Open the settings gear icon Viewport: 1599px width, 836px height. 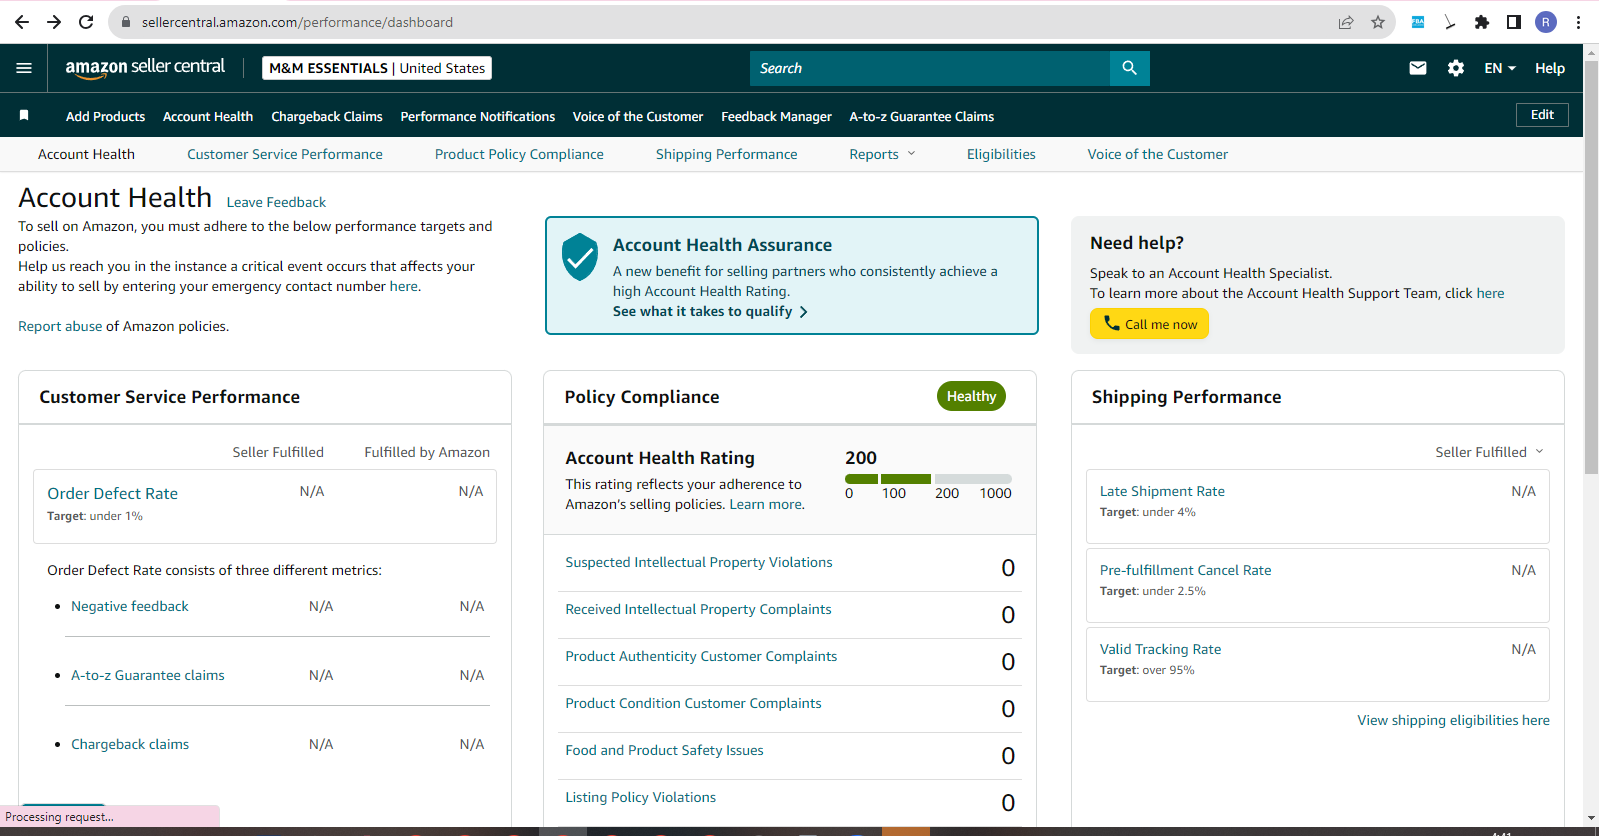[1456, 68]
